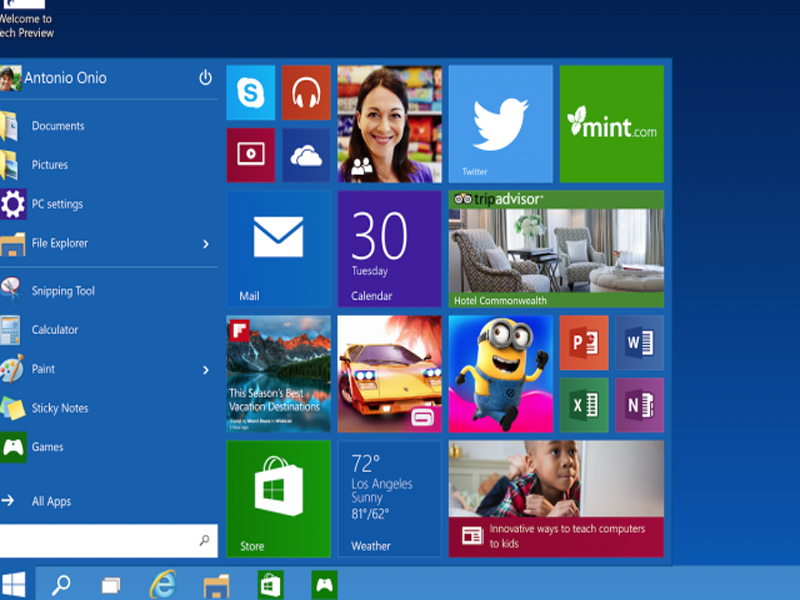Launch Word from its tile
Viewport: 800px width, 600px height.
(640, 343)
